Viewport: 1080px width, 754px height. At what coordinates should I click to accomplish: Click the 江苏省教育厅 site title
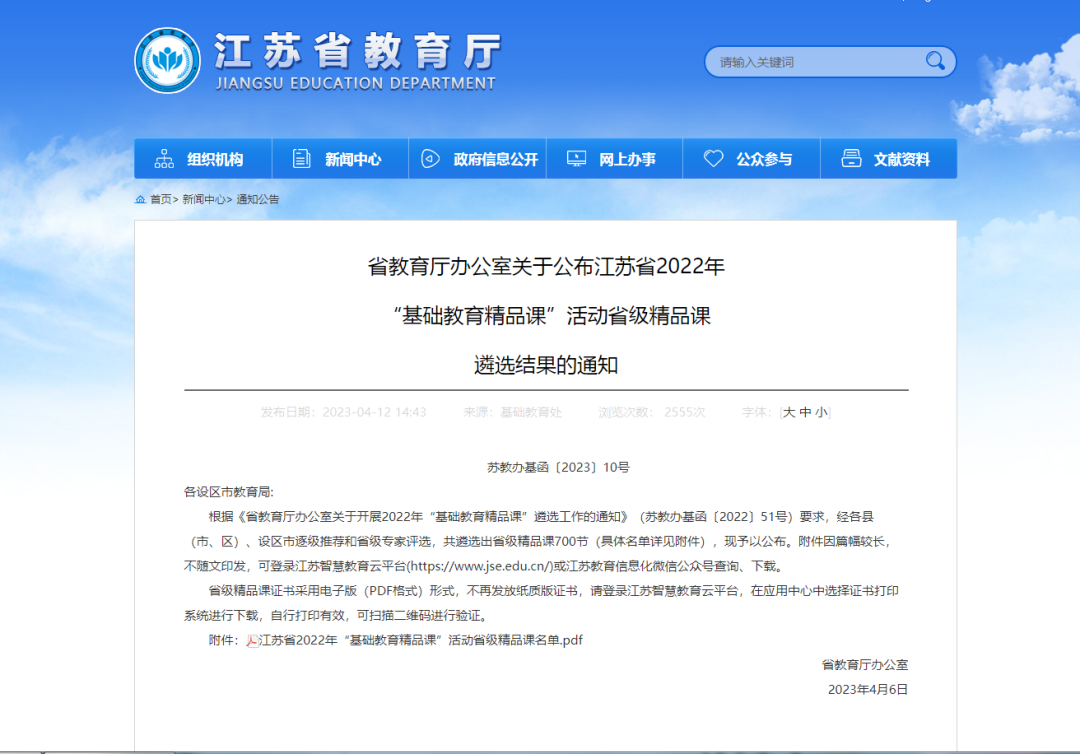pos(358,51)
